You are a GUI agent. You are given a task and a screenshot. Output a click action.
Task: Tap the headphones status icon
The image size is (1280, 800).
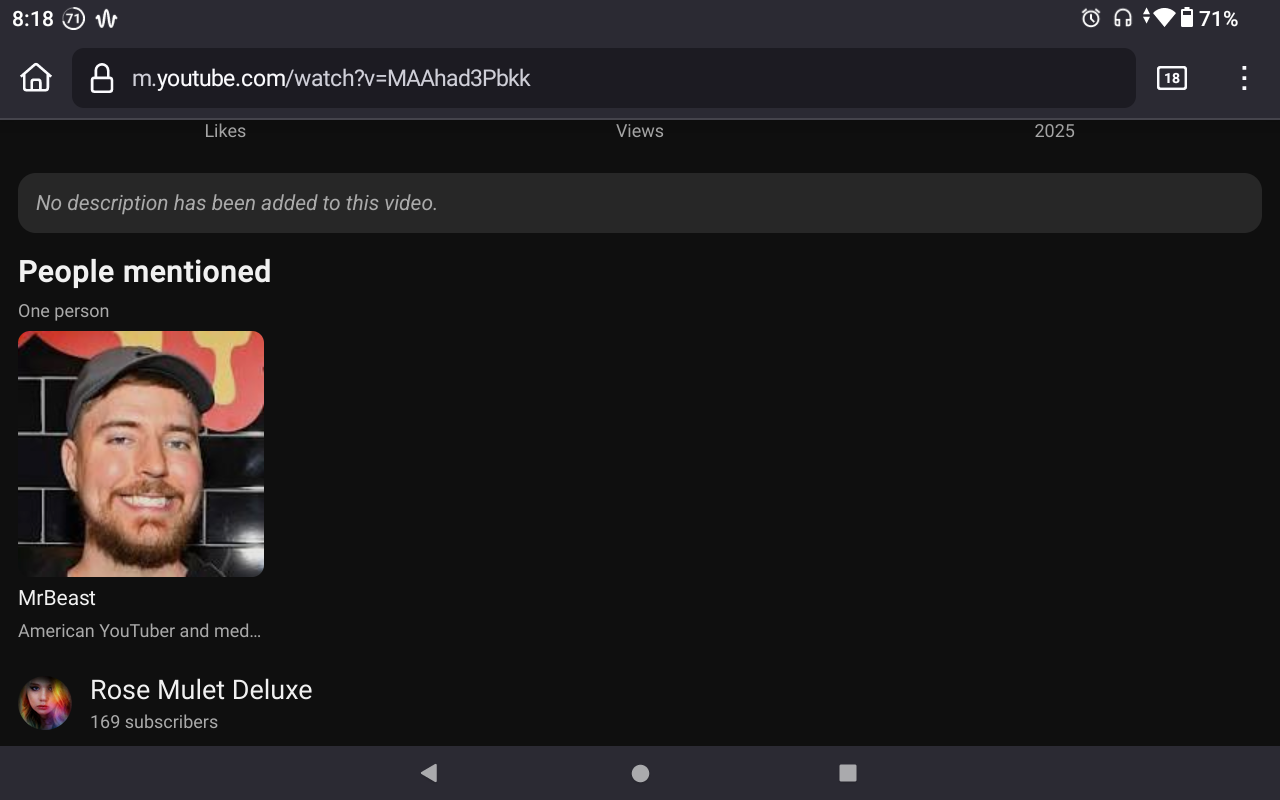click(1123, 18)
